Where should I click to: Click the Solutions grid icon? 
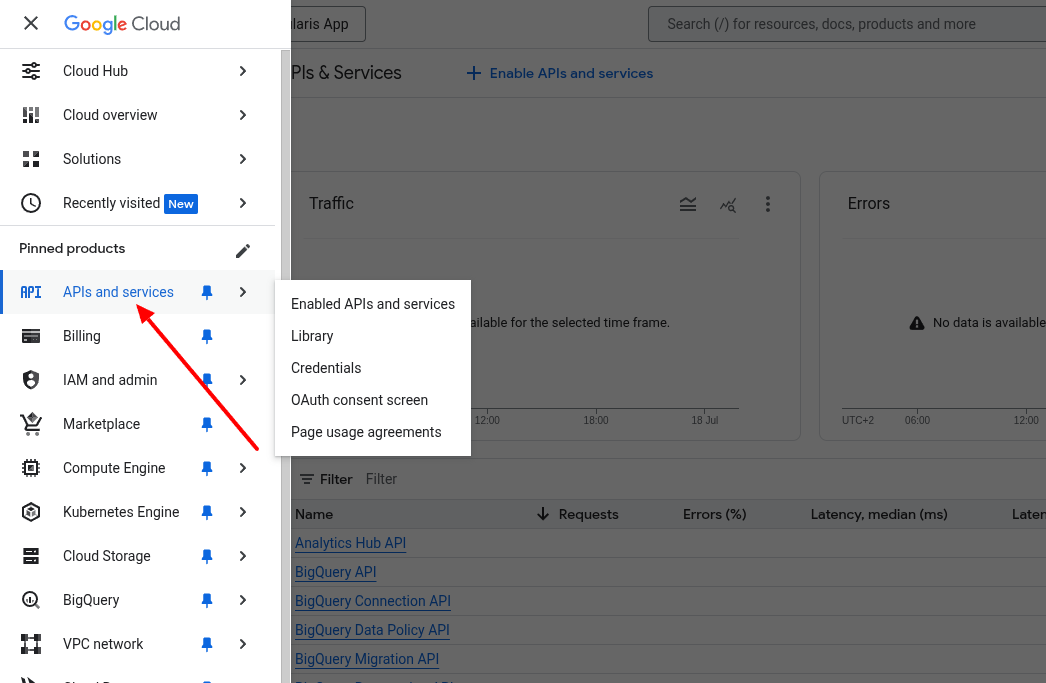31,159
